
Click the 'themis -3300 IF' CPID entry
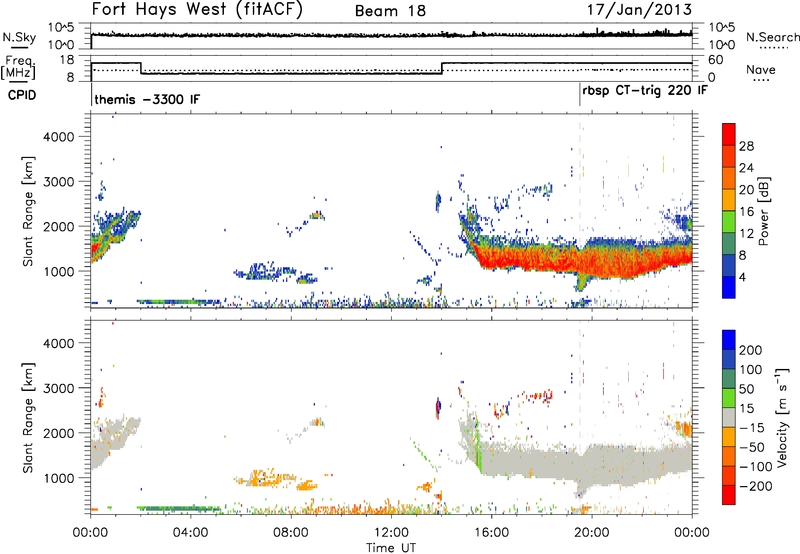pyautogui.click(x=147, y=99)
